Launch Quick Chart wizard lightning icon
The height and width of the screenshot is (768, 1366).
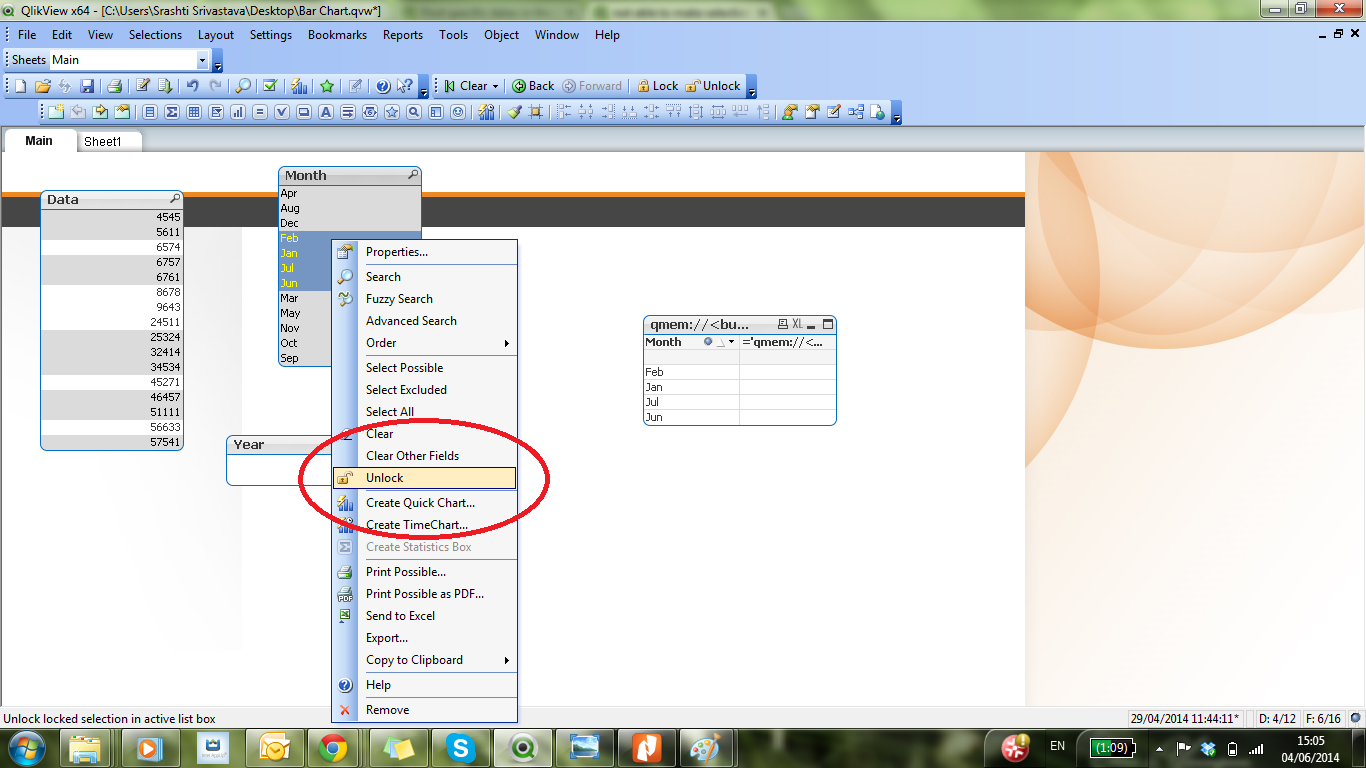(x=299, y=86)
